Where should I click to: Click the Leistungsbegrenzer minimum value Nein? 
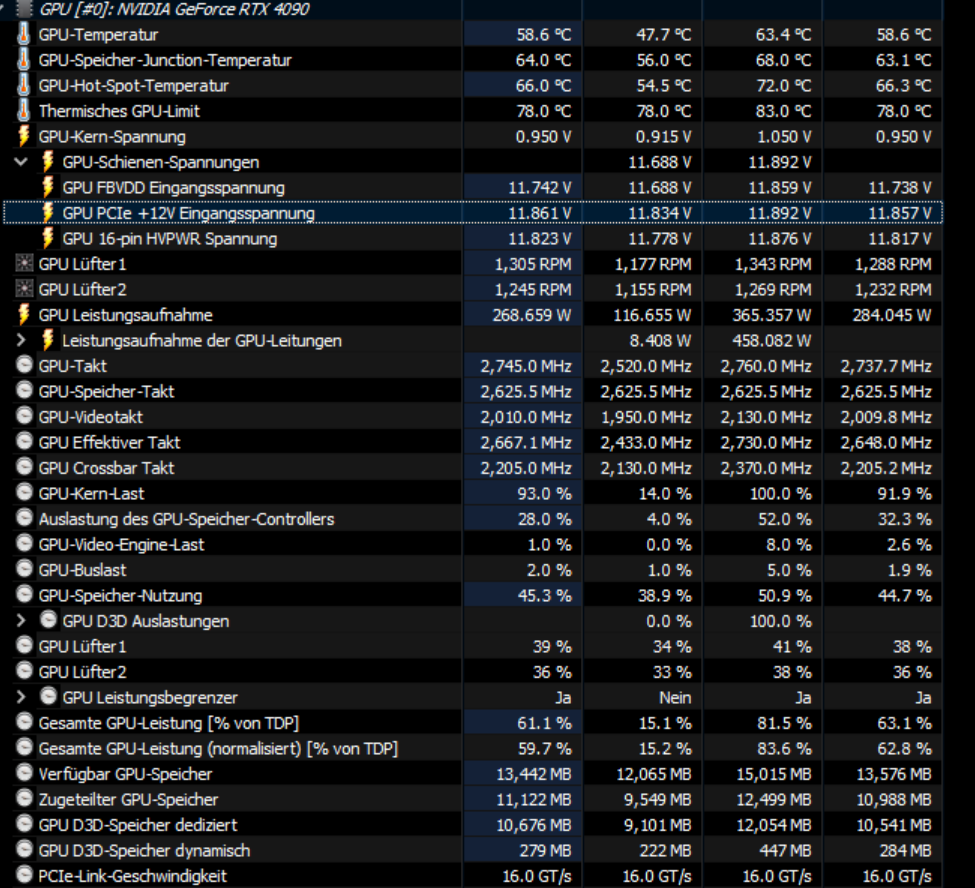[675, 698]
